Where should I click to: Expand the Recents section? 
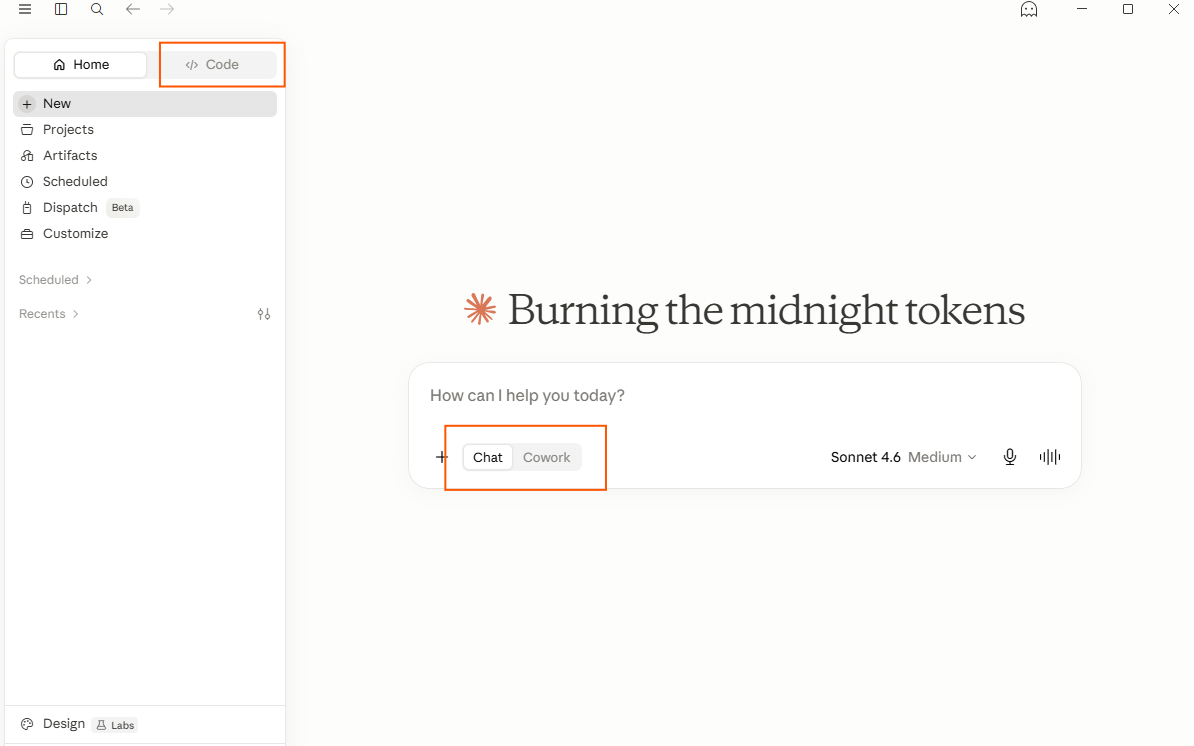(x=49, y=314)
